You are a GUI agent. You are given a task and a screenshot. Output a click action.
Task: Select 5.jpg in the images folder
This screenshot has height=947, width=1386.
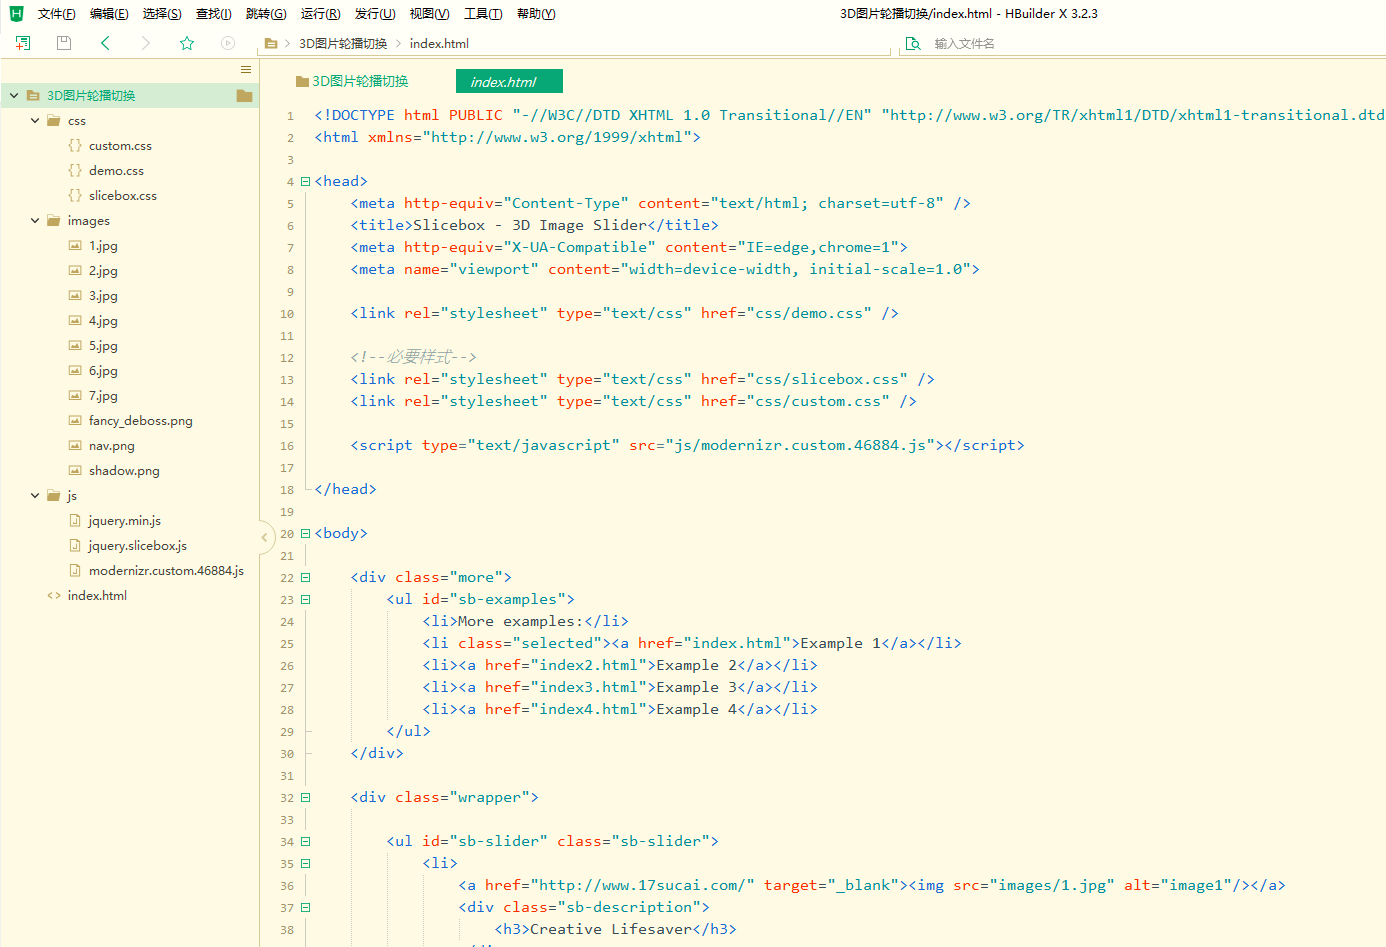(x=103, y=346)
